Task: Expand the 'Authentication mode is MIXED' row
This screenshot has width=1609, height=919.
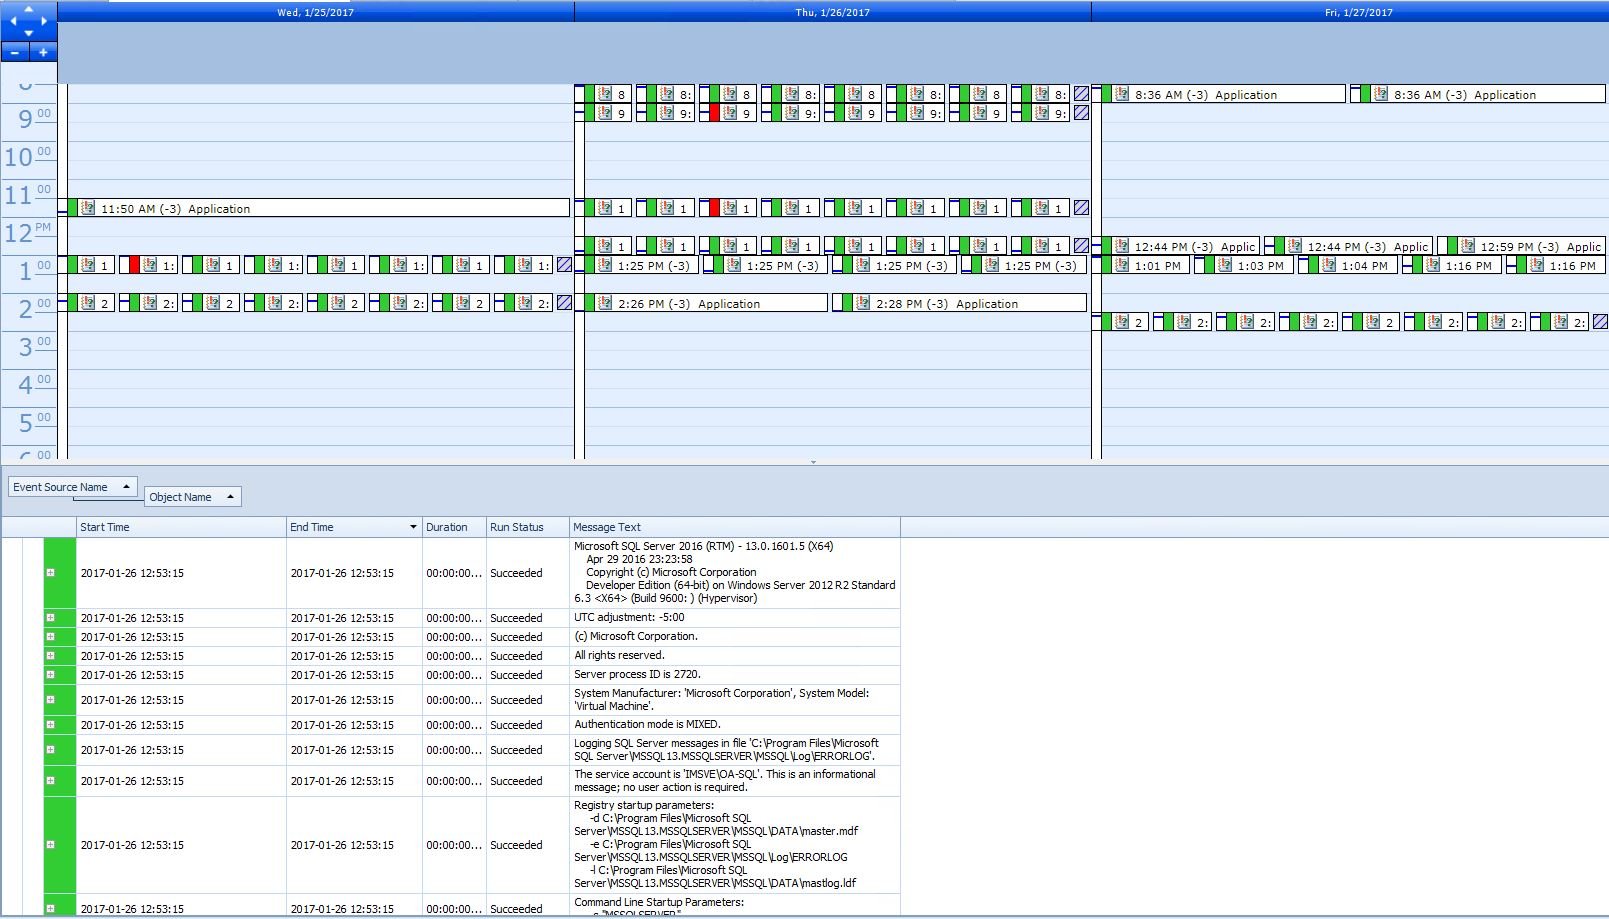Action: (x=50, y=725)
